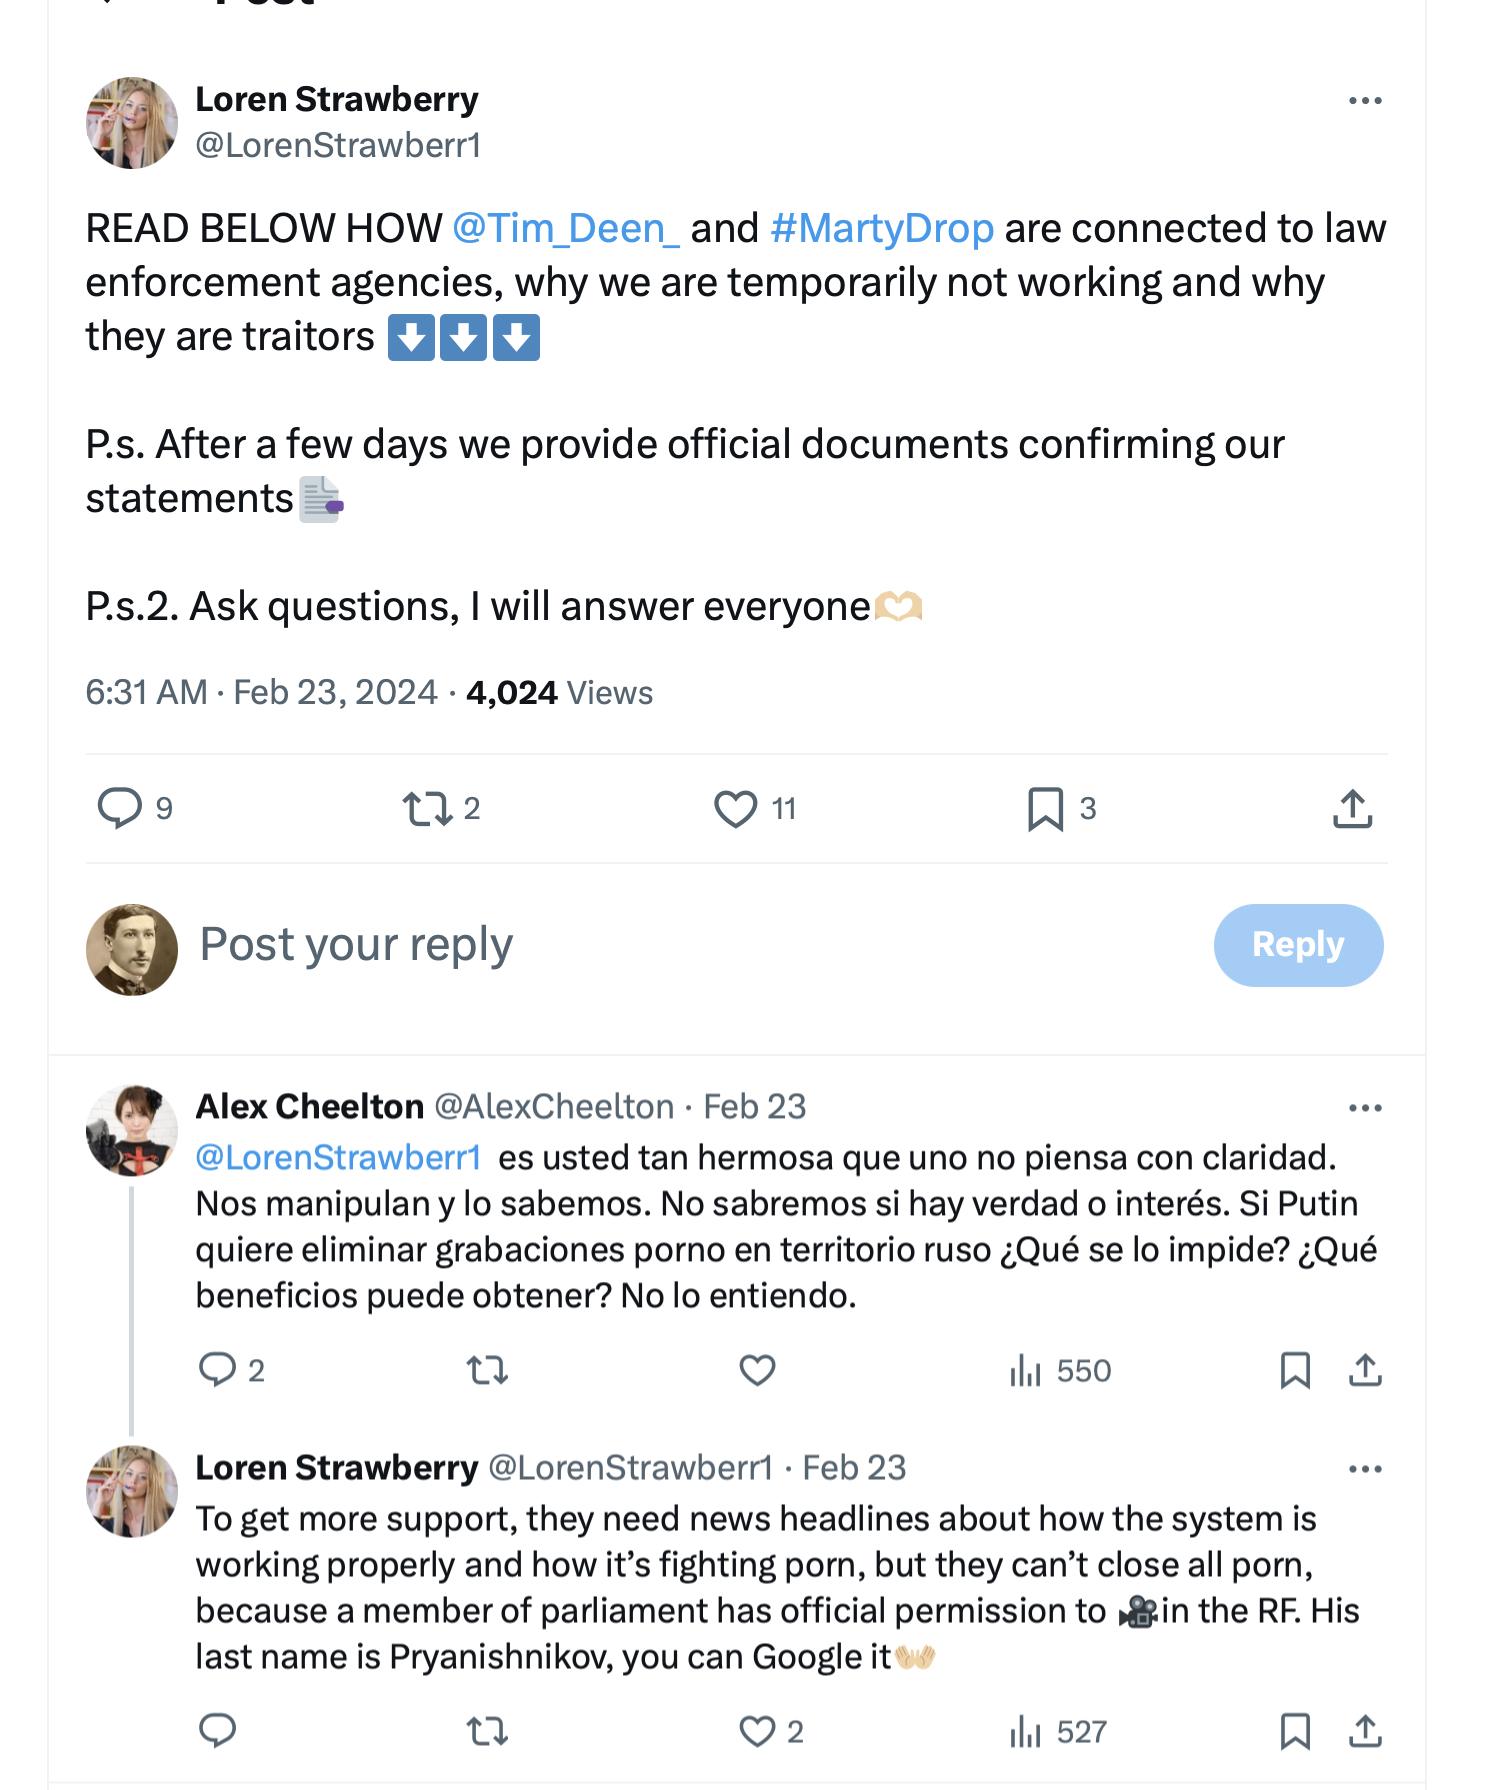Open the @LorenStrawberr1 mention in Alex's reply

tap(338, 1157)
